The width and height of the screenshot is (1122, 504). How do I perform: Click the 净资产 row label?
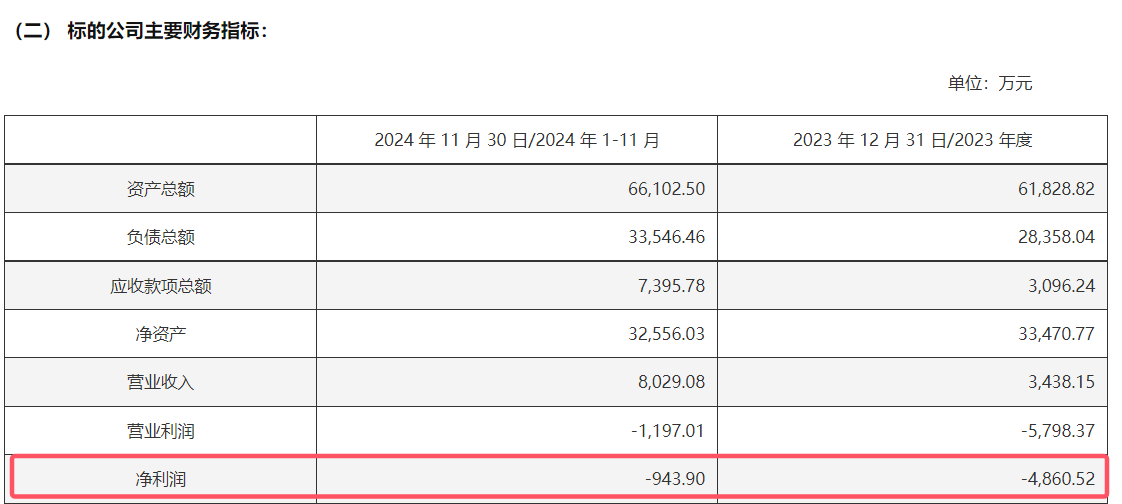coord(161,334)
